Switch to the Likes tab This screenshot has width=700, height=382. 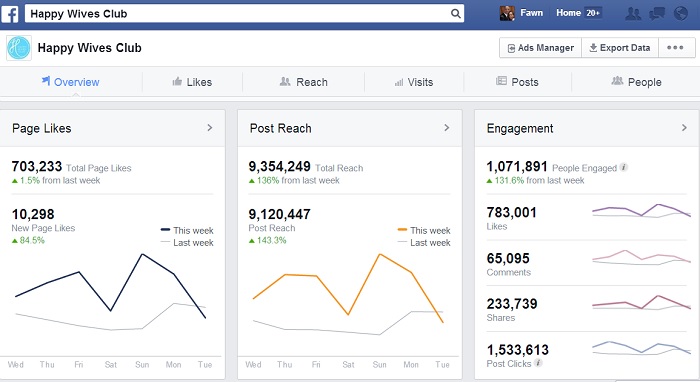pos(192,82)
